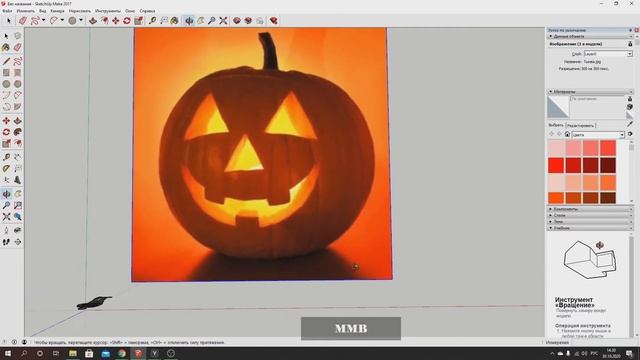Screen dimensions: 640x360
Task: Open the arc tool dropdown arrow in top toolbar
Action: [62, 20]
